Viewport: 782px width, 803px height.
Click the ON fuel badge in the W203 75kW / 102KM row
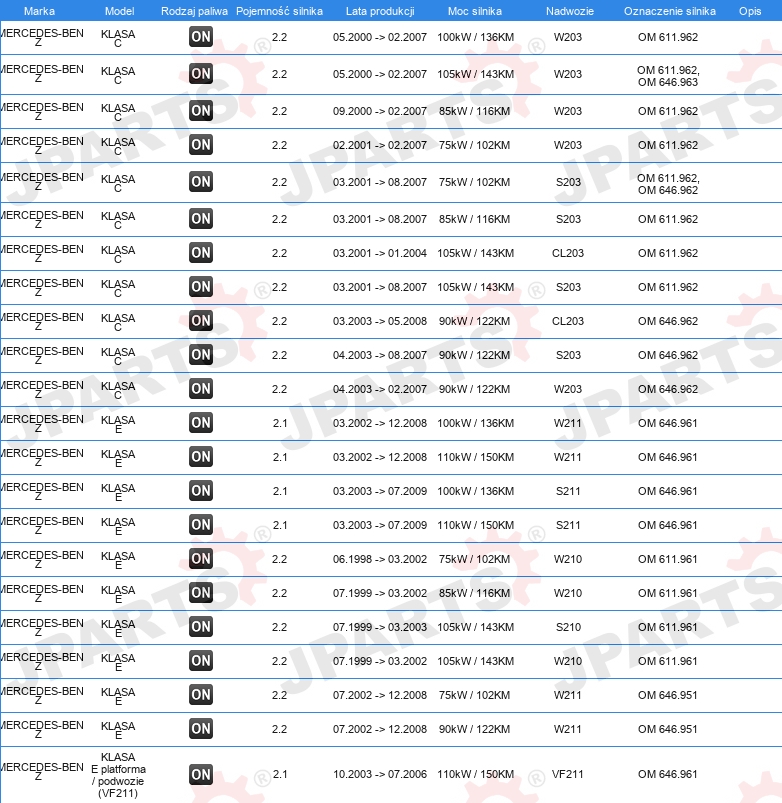(x=201, y=145)
